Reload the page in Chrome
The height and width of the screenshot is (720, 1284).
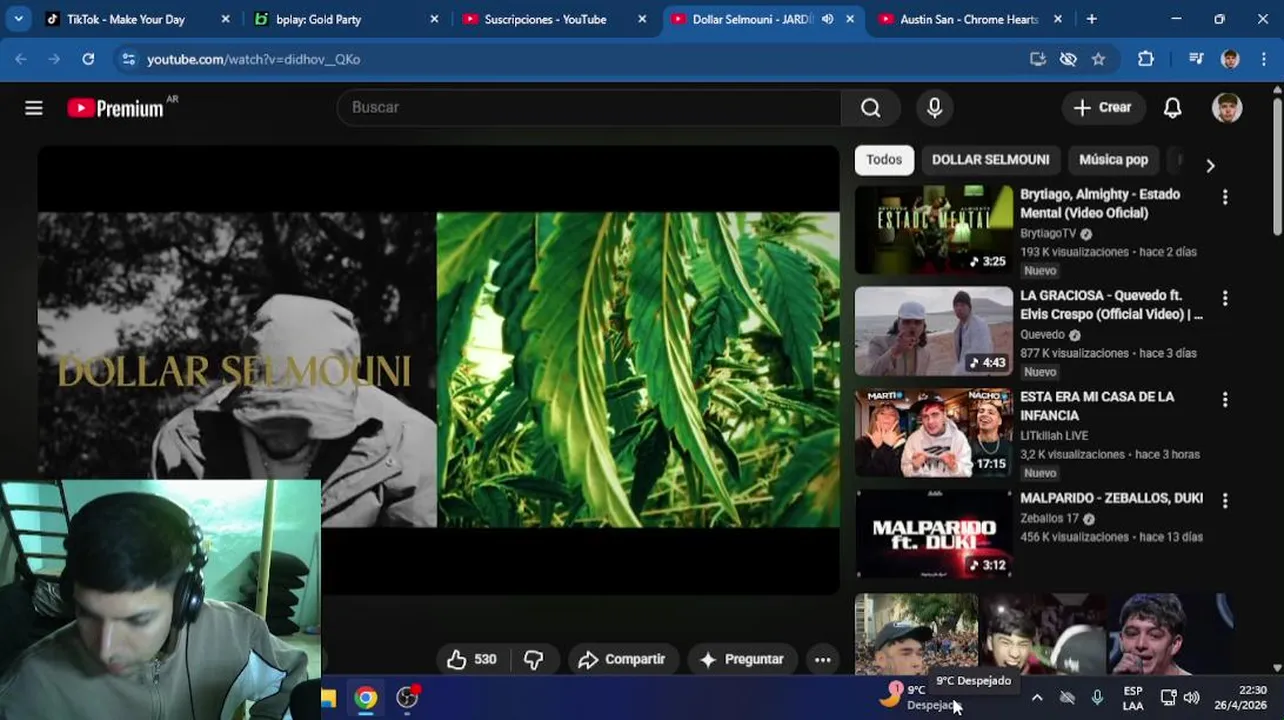click(x=88, y=59)
